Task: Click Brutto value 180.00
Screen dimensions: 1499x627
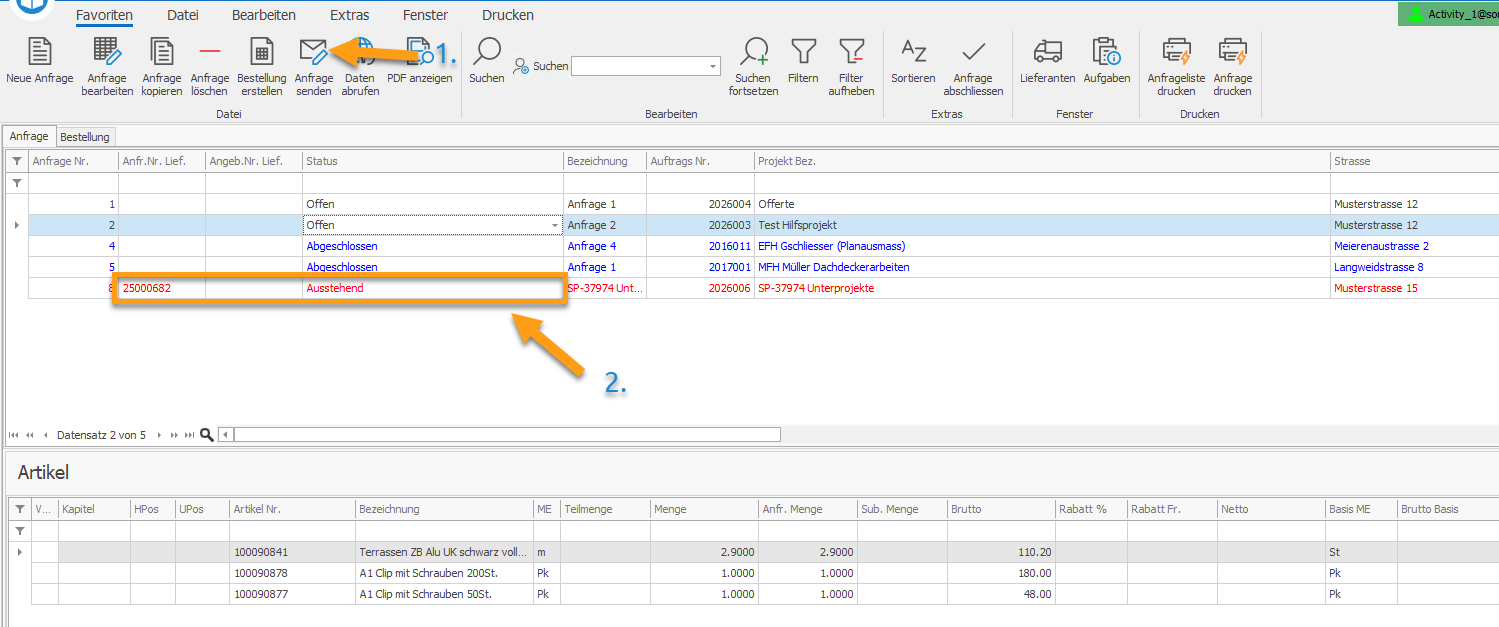Action: (1001, 573)
